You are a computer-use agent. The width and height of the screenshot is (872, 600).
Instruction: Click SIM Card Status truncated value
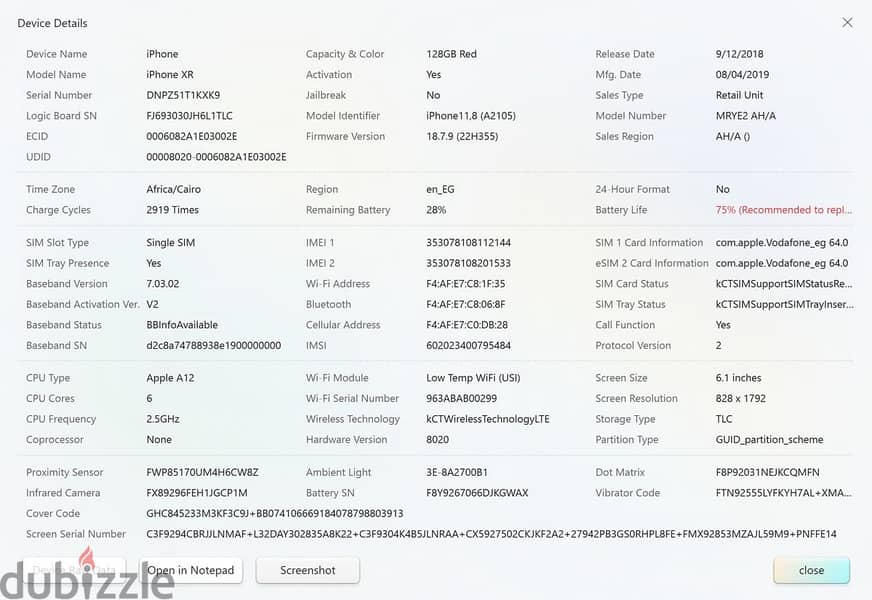[x=784, y=284]
